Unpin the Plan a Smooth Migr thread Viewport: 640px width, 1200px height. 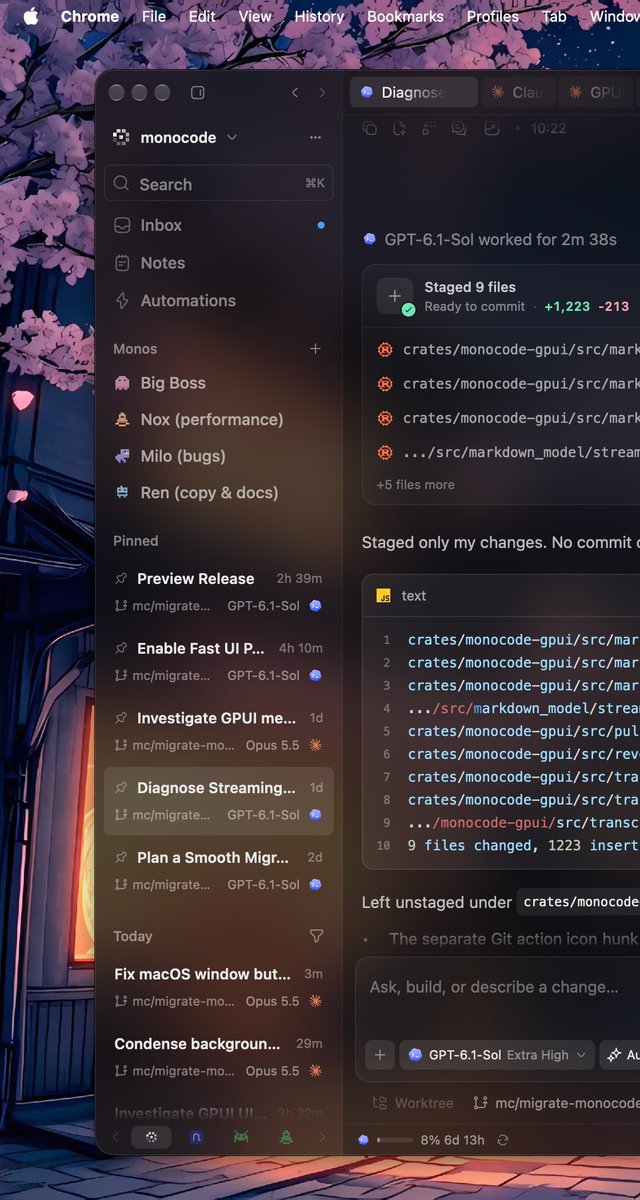pyautogui.click(x=121, y=857)
